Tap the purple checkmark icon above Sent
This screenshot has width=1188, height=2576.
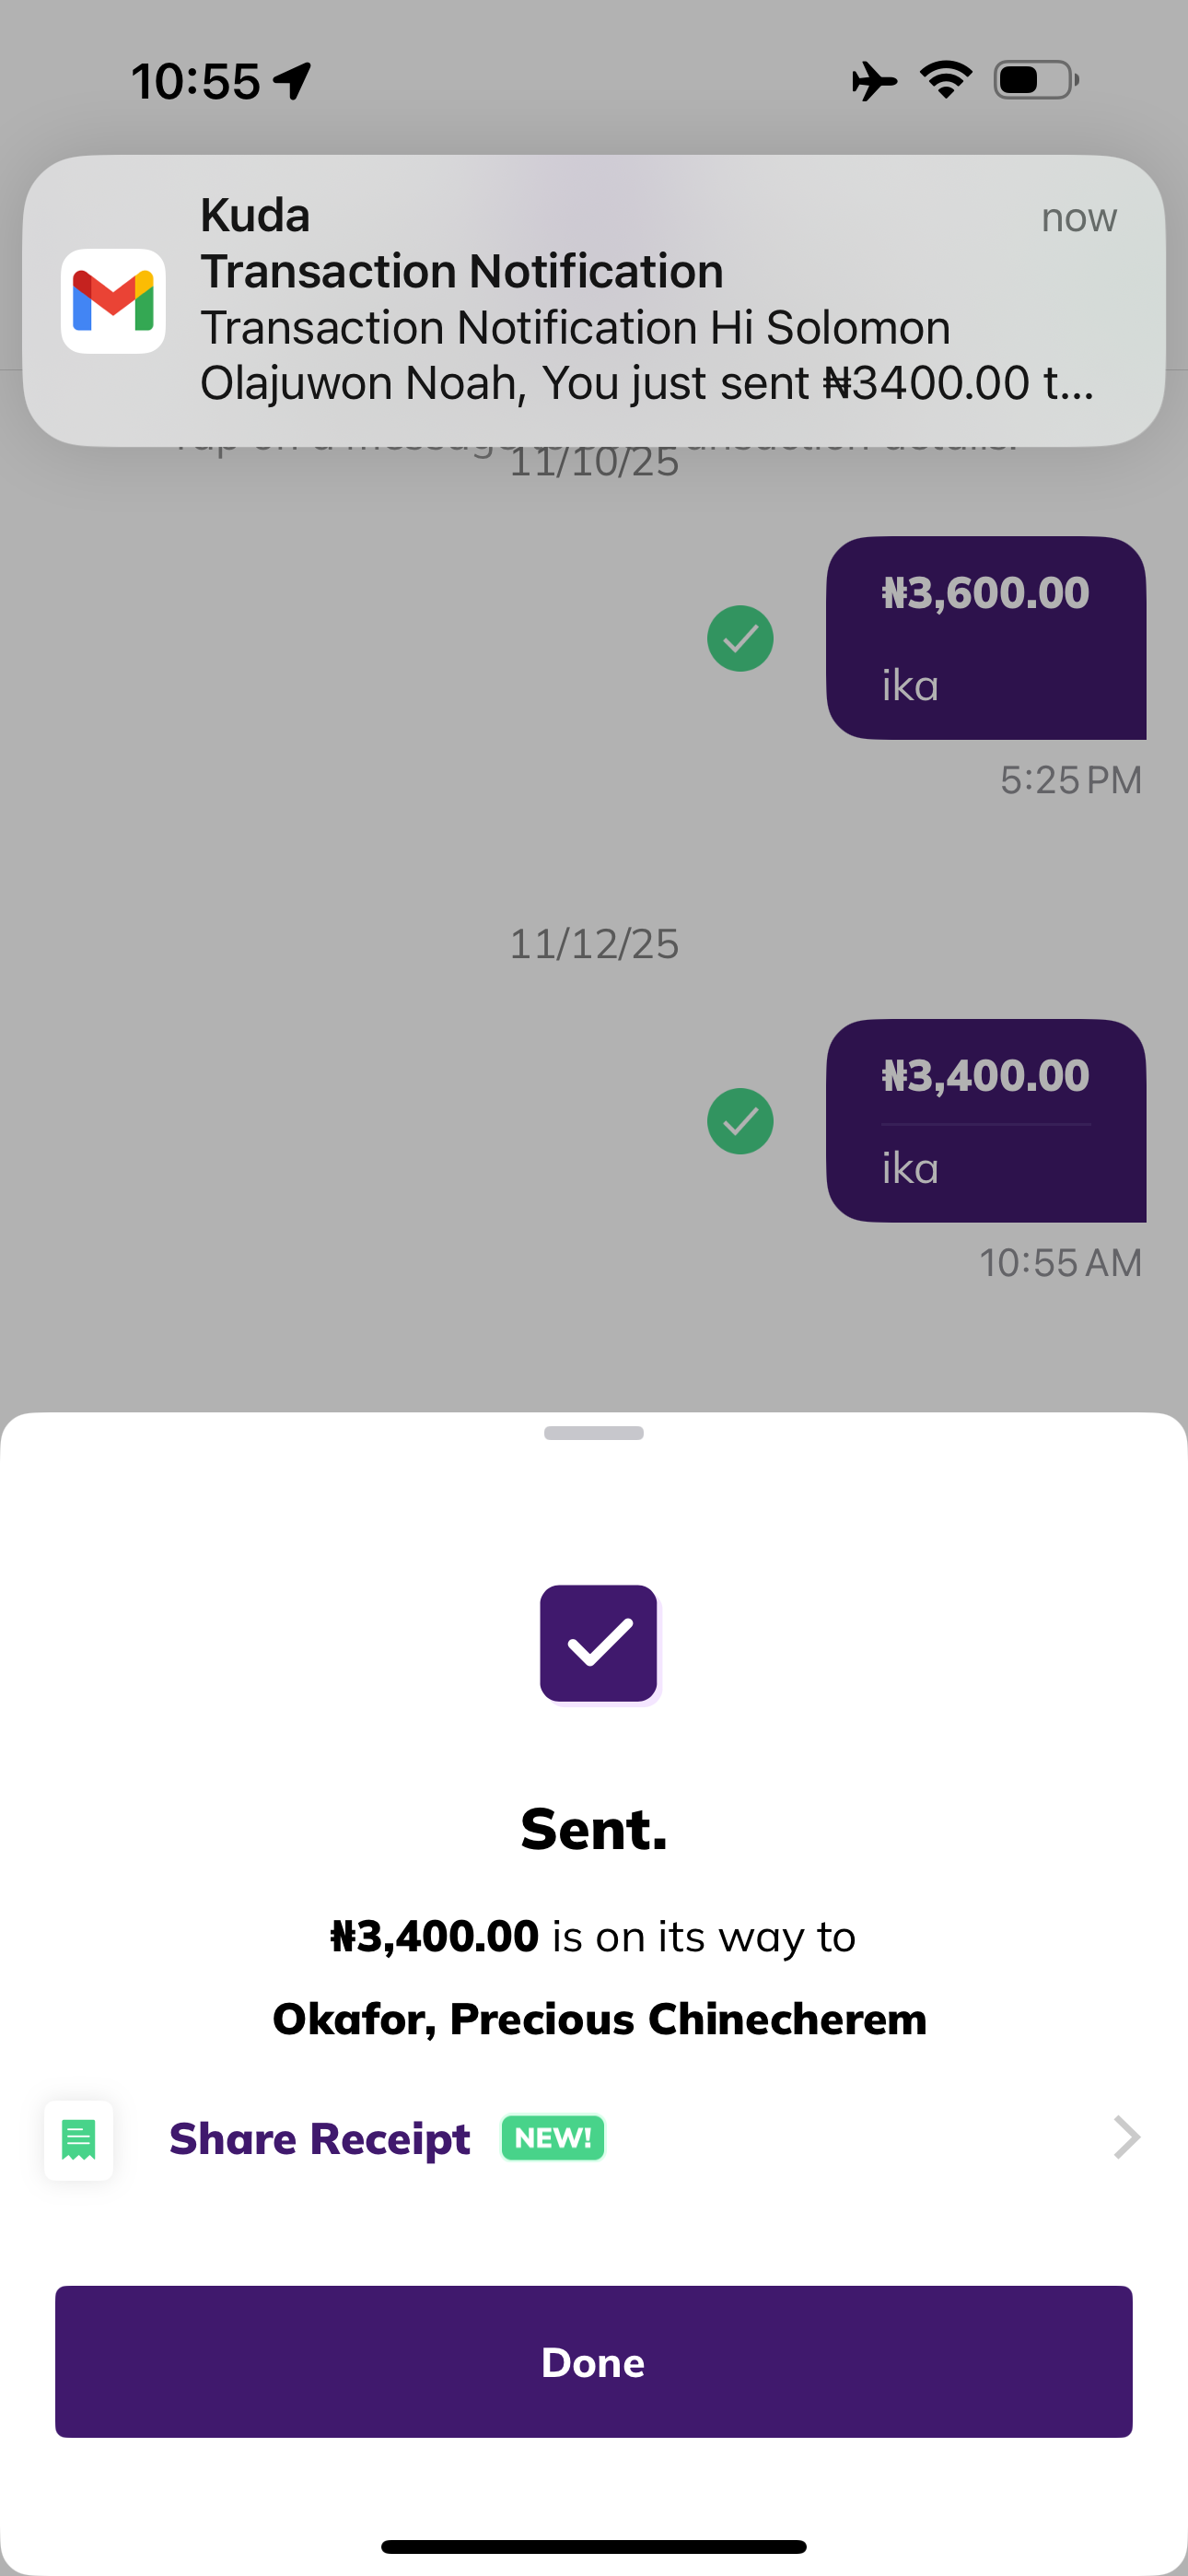tap(599, 1643)
